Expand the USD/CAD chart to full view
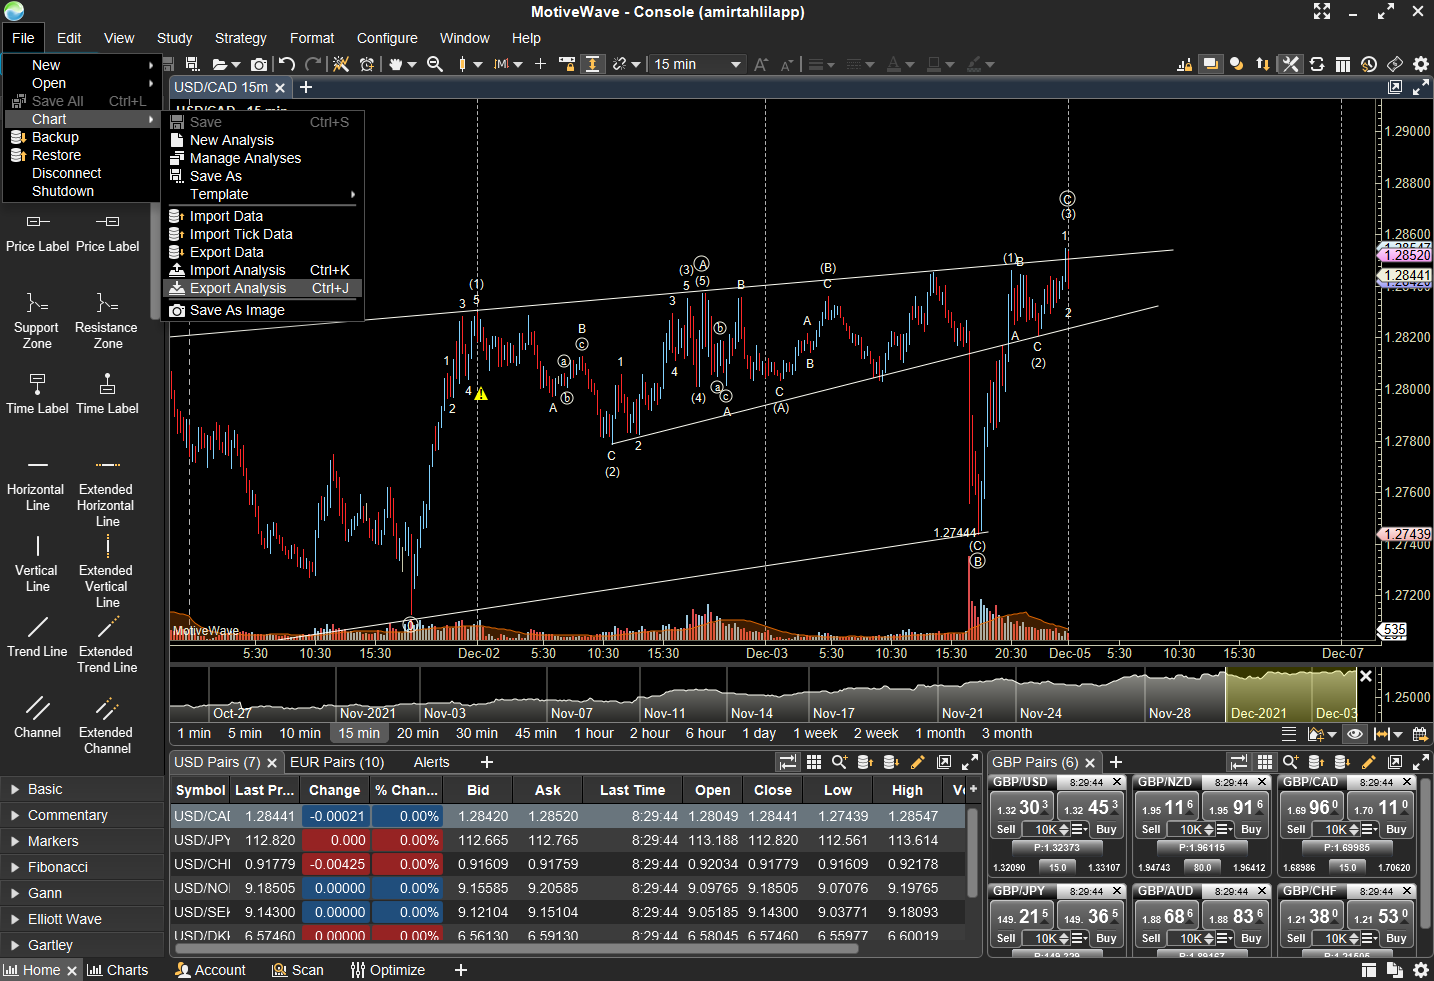Image resolution: width=1434 pixels, height=981 pixels. pyautogui.click(x=1421, y=87)
